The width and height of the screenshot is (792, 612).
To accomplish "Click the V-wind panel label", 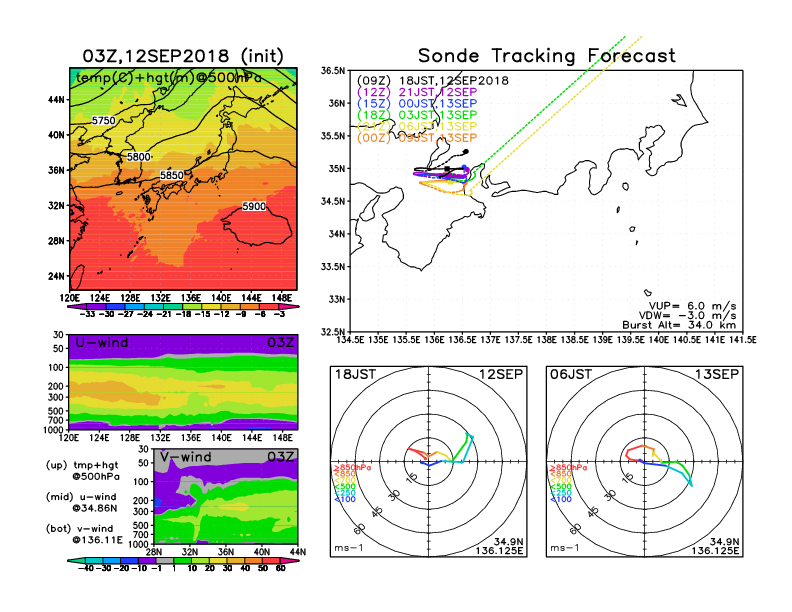I will tap(187, 457).
